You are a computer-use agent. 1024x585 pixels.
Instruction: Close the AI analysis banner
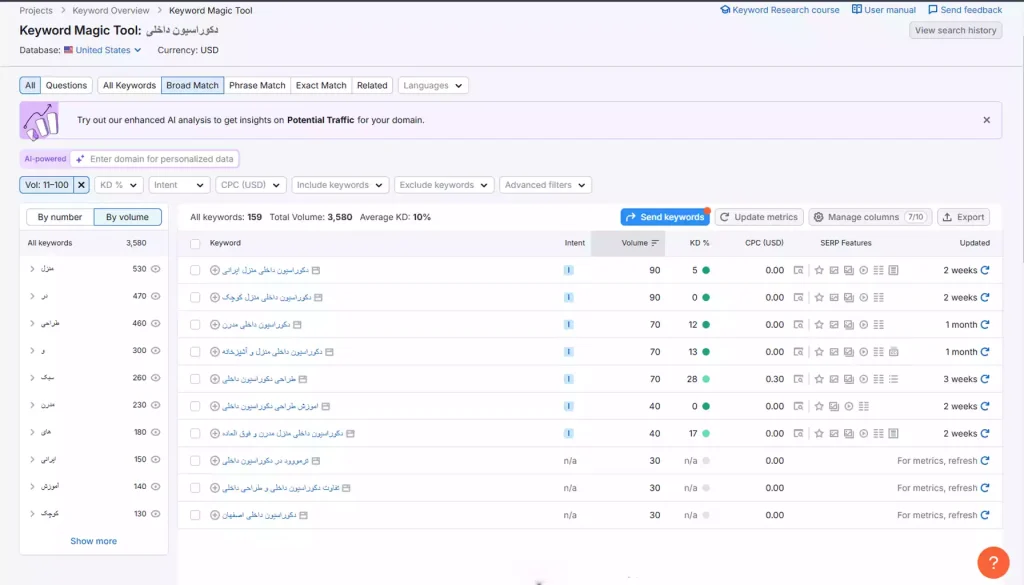(986, 120)
